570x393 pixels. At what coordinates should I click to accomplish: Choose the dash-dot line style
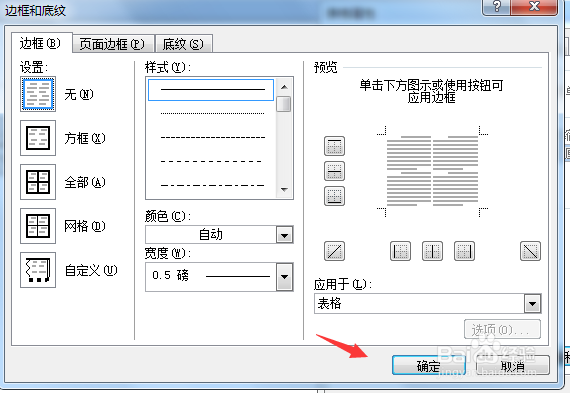pyautogui.click(x=212, y=185)
